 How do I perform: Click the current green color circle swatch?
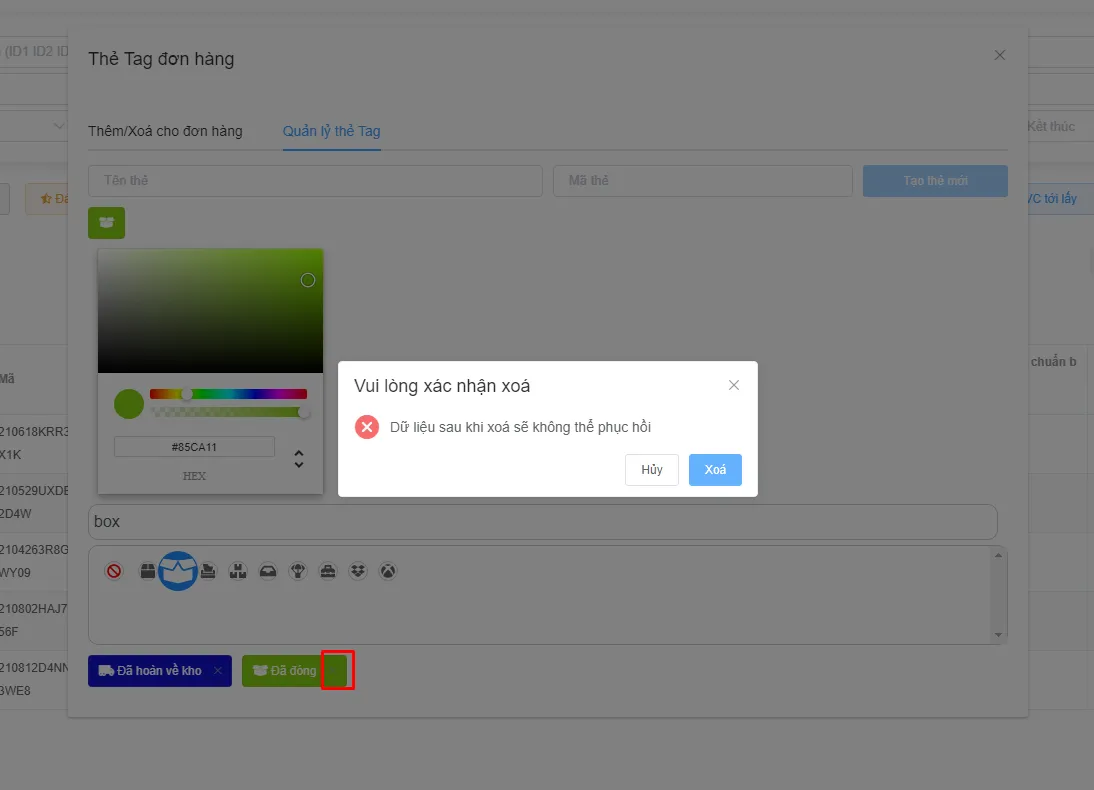[129, 404]
